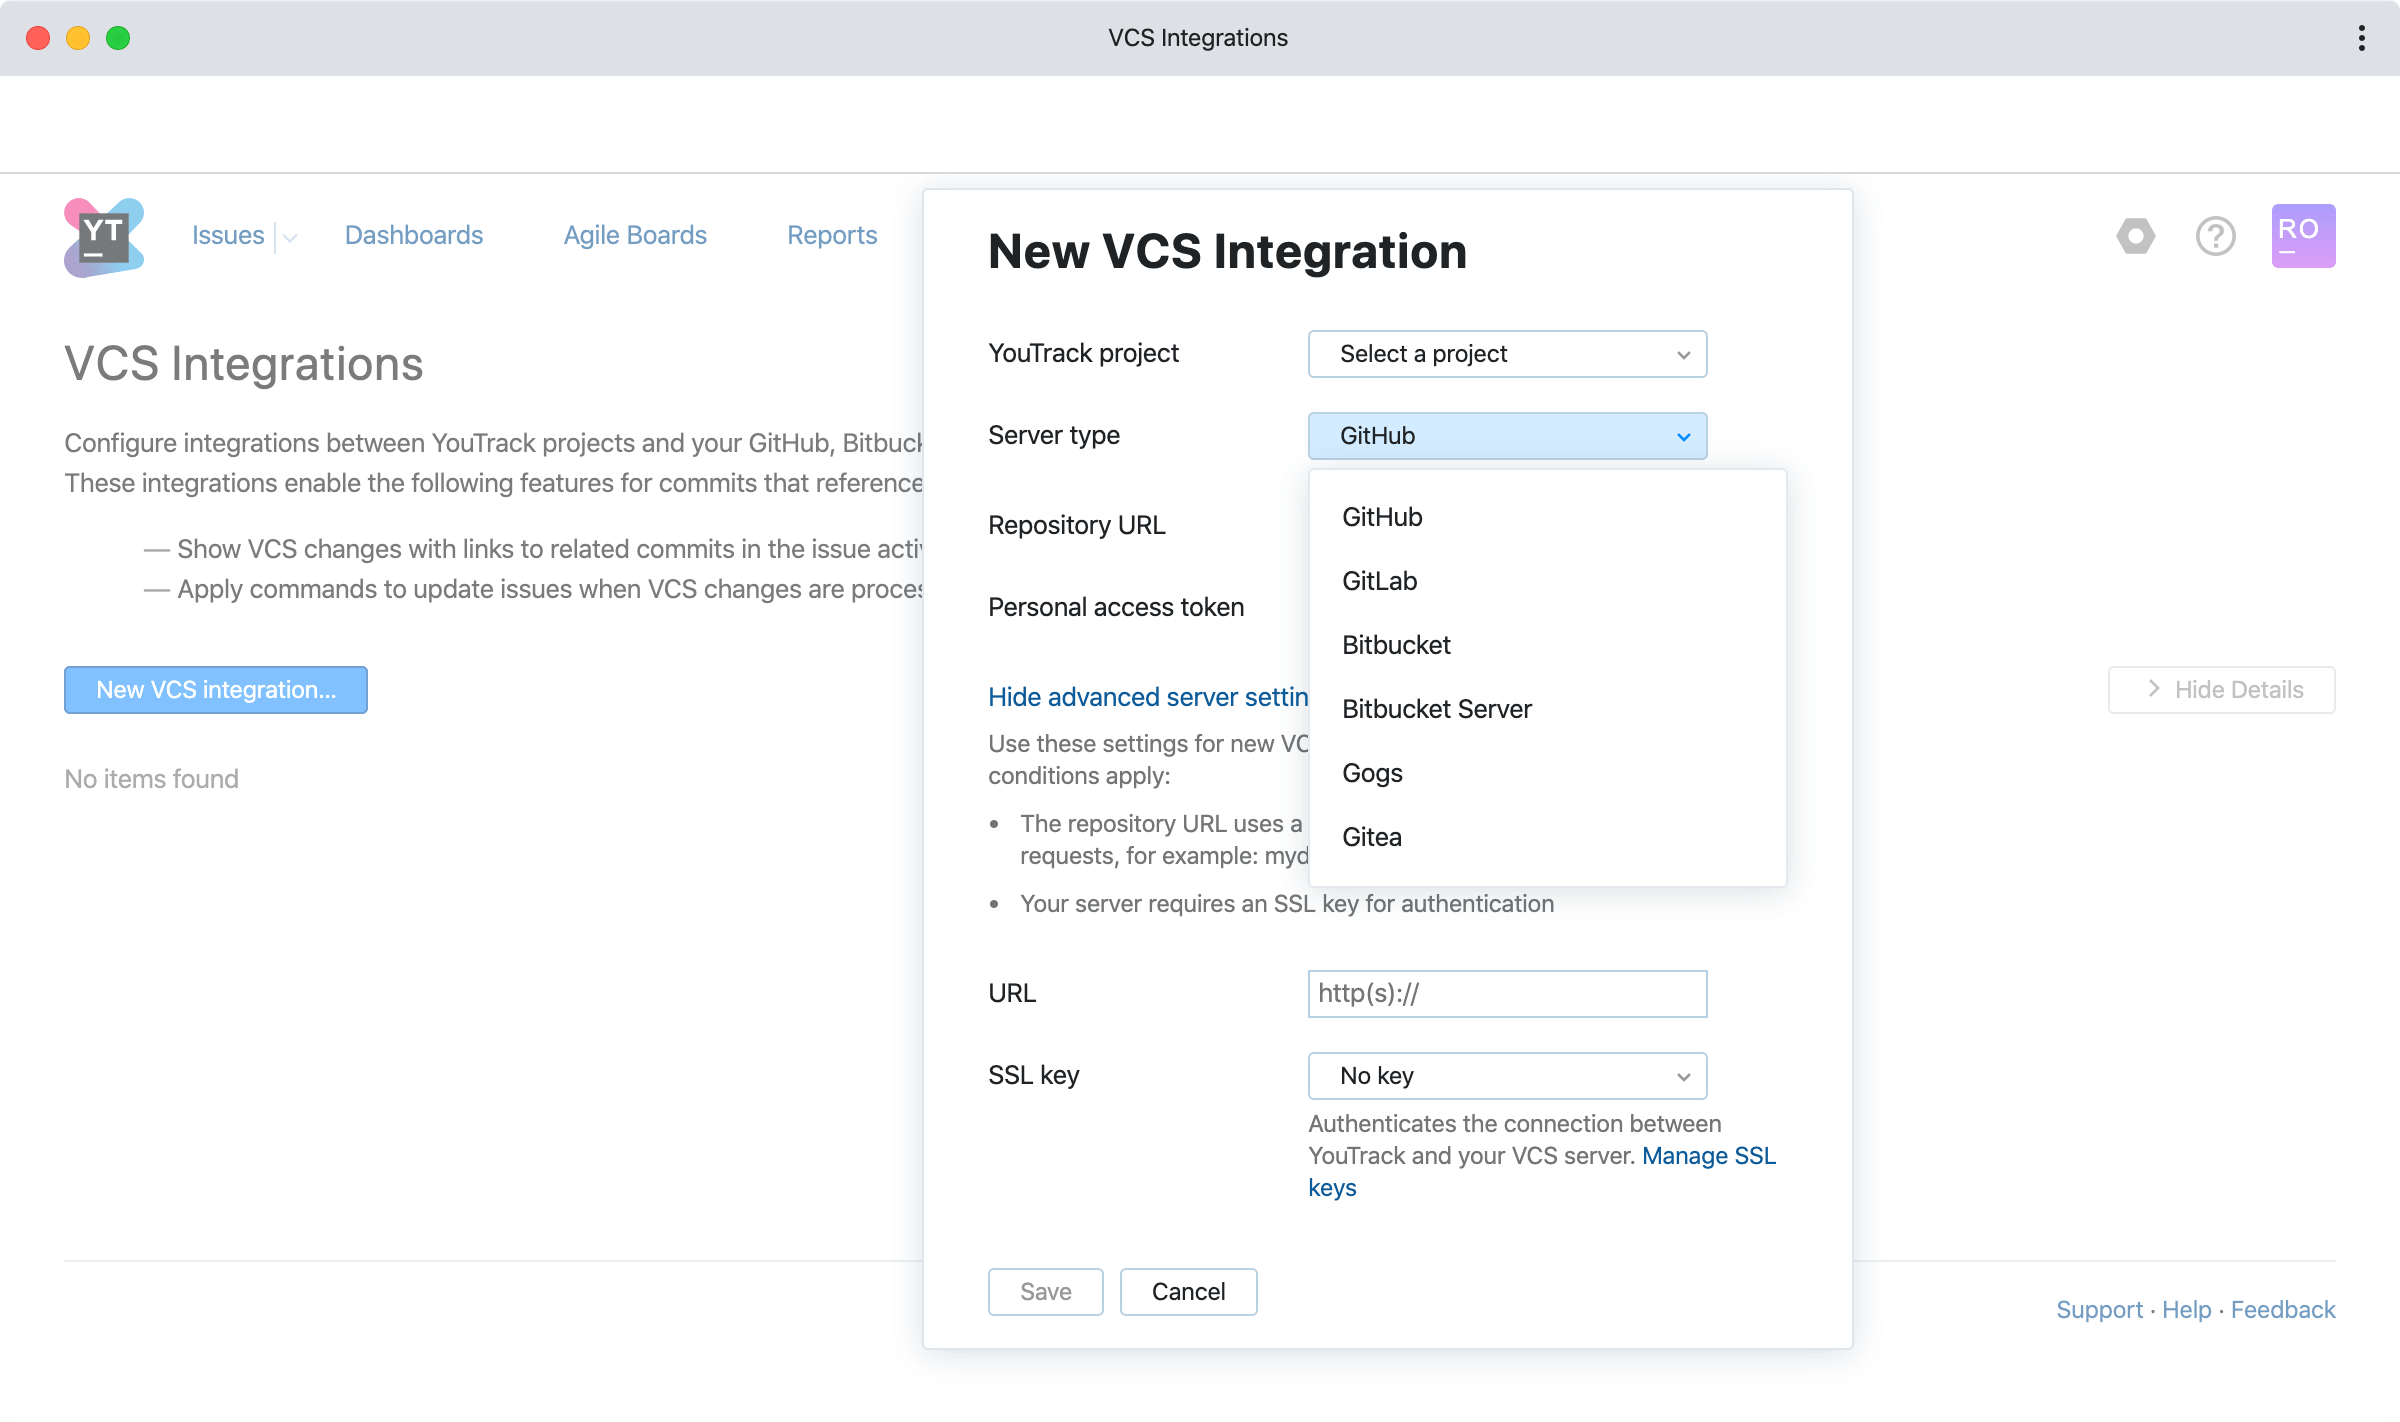Viewport: 2400px width, 1422px height.
Task: Maximize the window with green button
Action: [118, 38]
